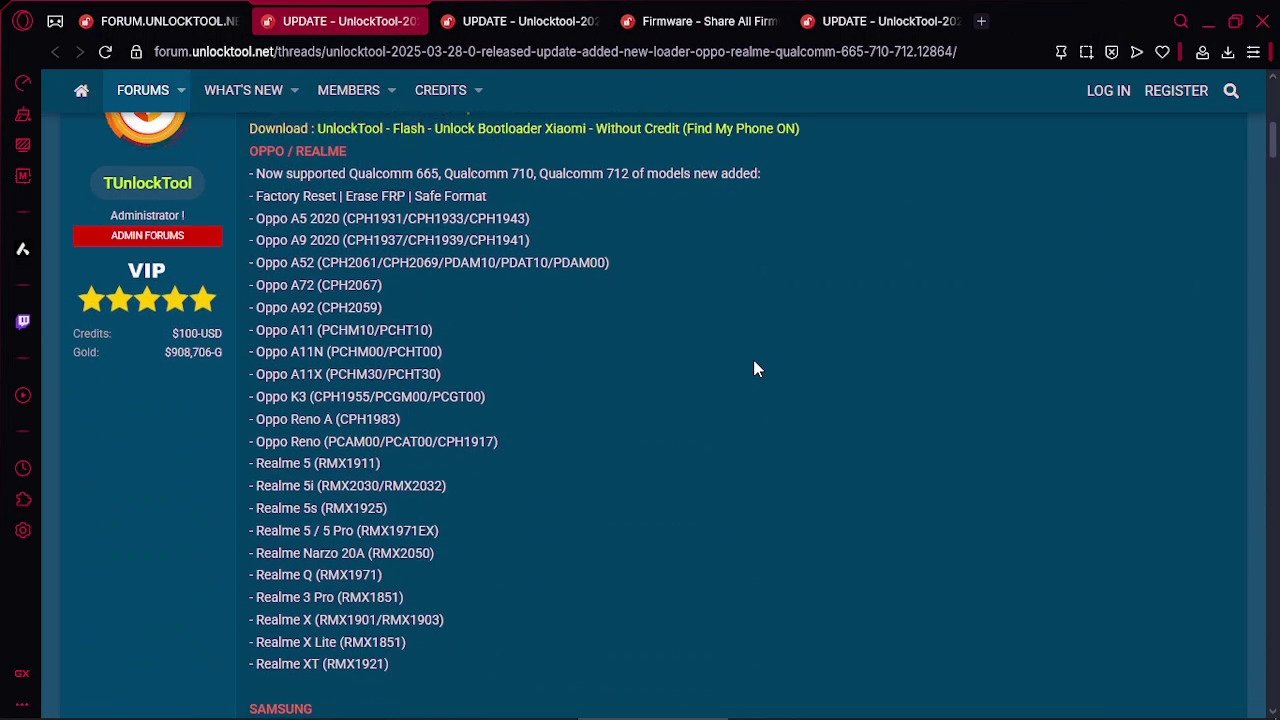The image size is (1280, 720).
Task: Switch to the Firmware - Share All Firmware tab
Action: [698, 21]
